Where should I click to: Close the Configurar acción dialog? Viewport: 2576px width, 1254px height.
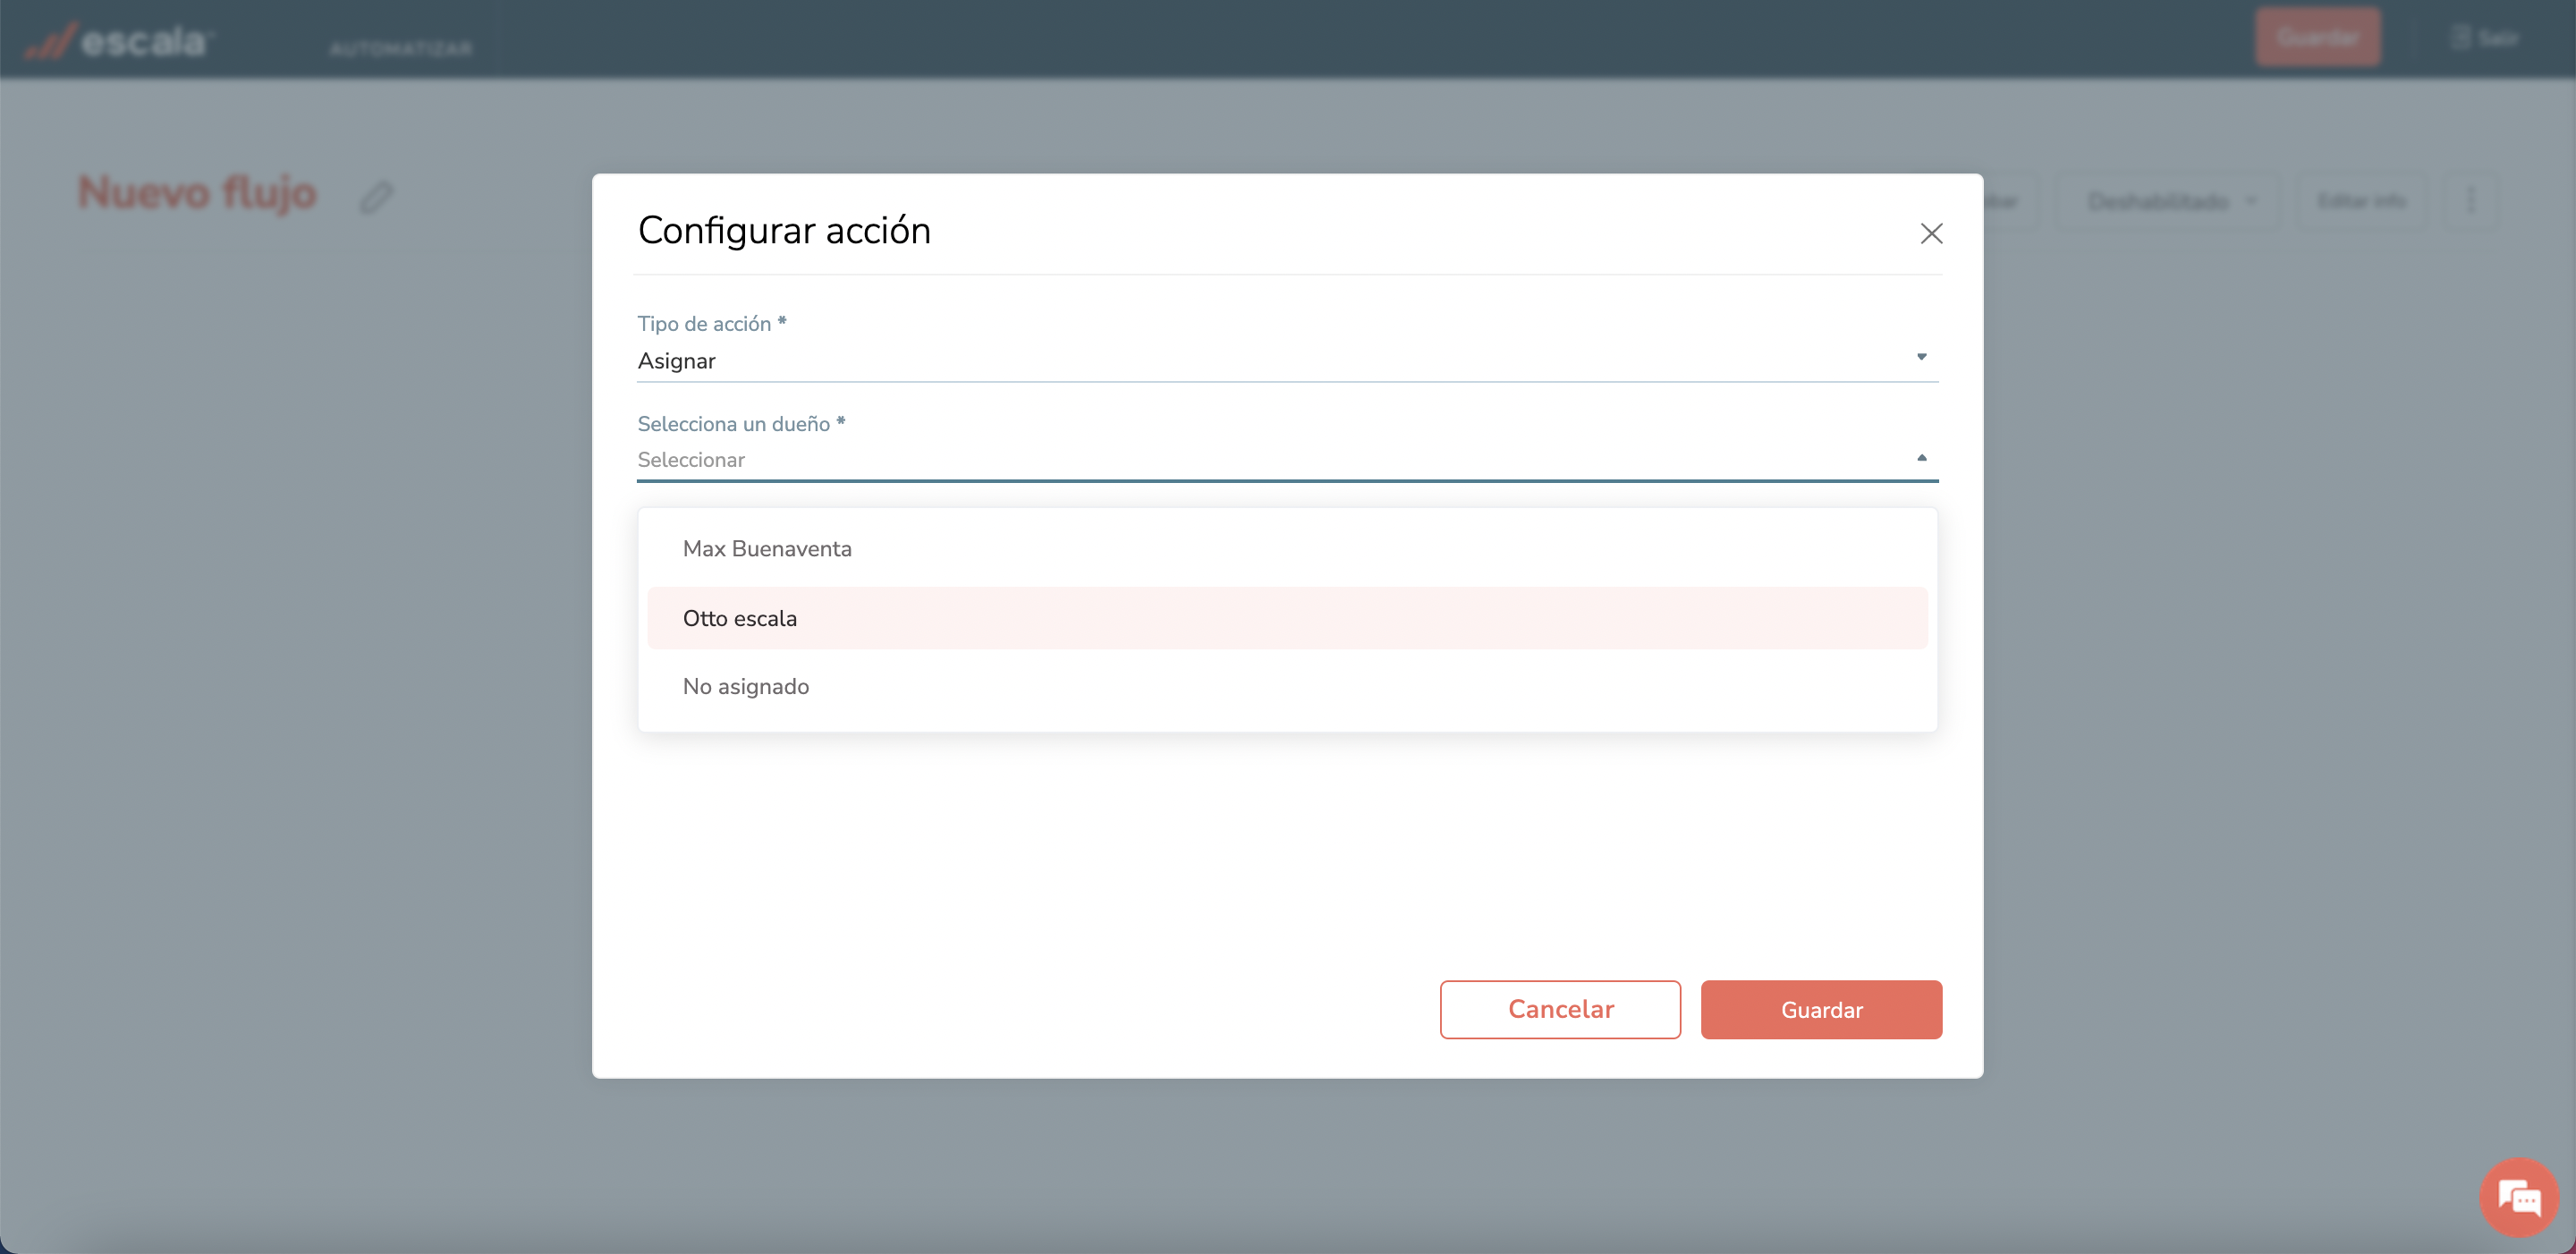pyautogui.click(x=1931, y=233)
